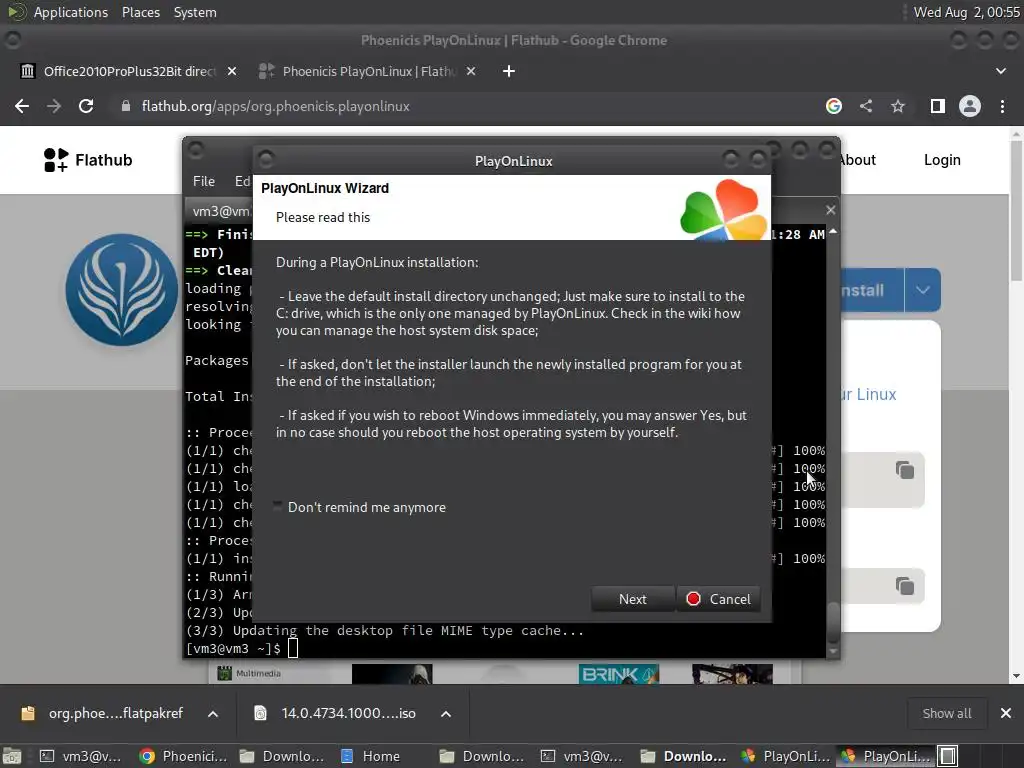1024x768 pixels.
Task: Switch to the first vm3@v... terminal taskbar item
Action: [81, 756]
